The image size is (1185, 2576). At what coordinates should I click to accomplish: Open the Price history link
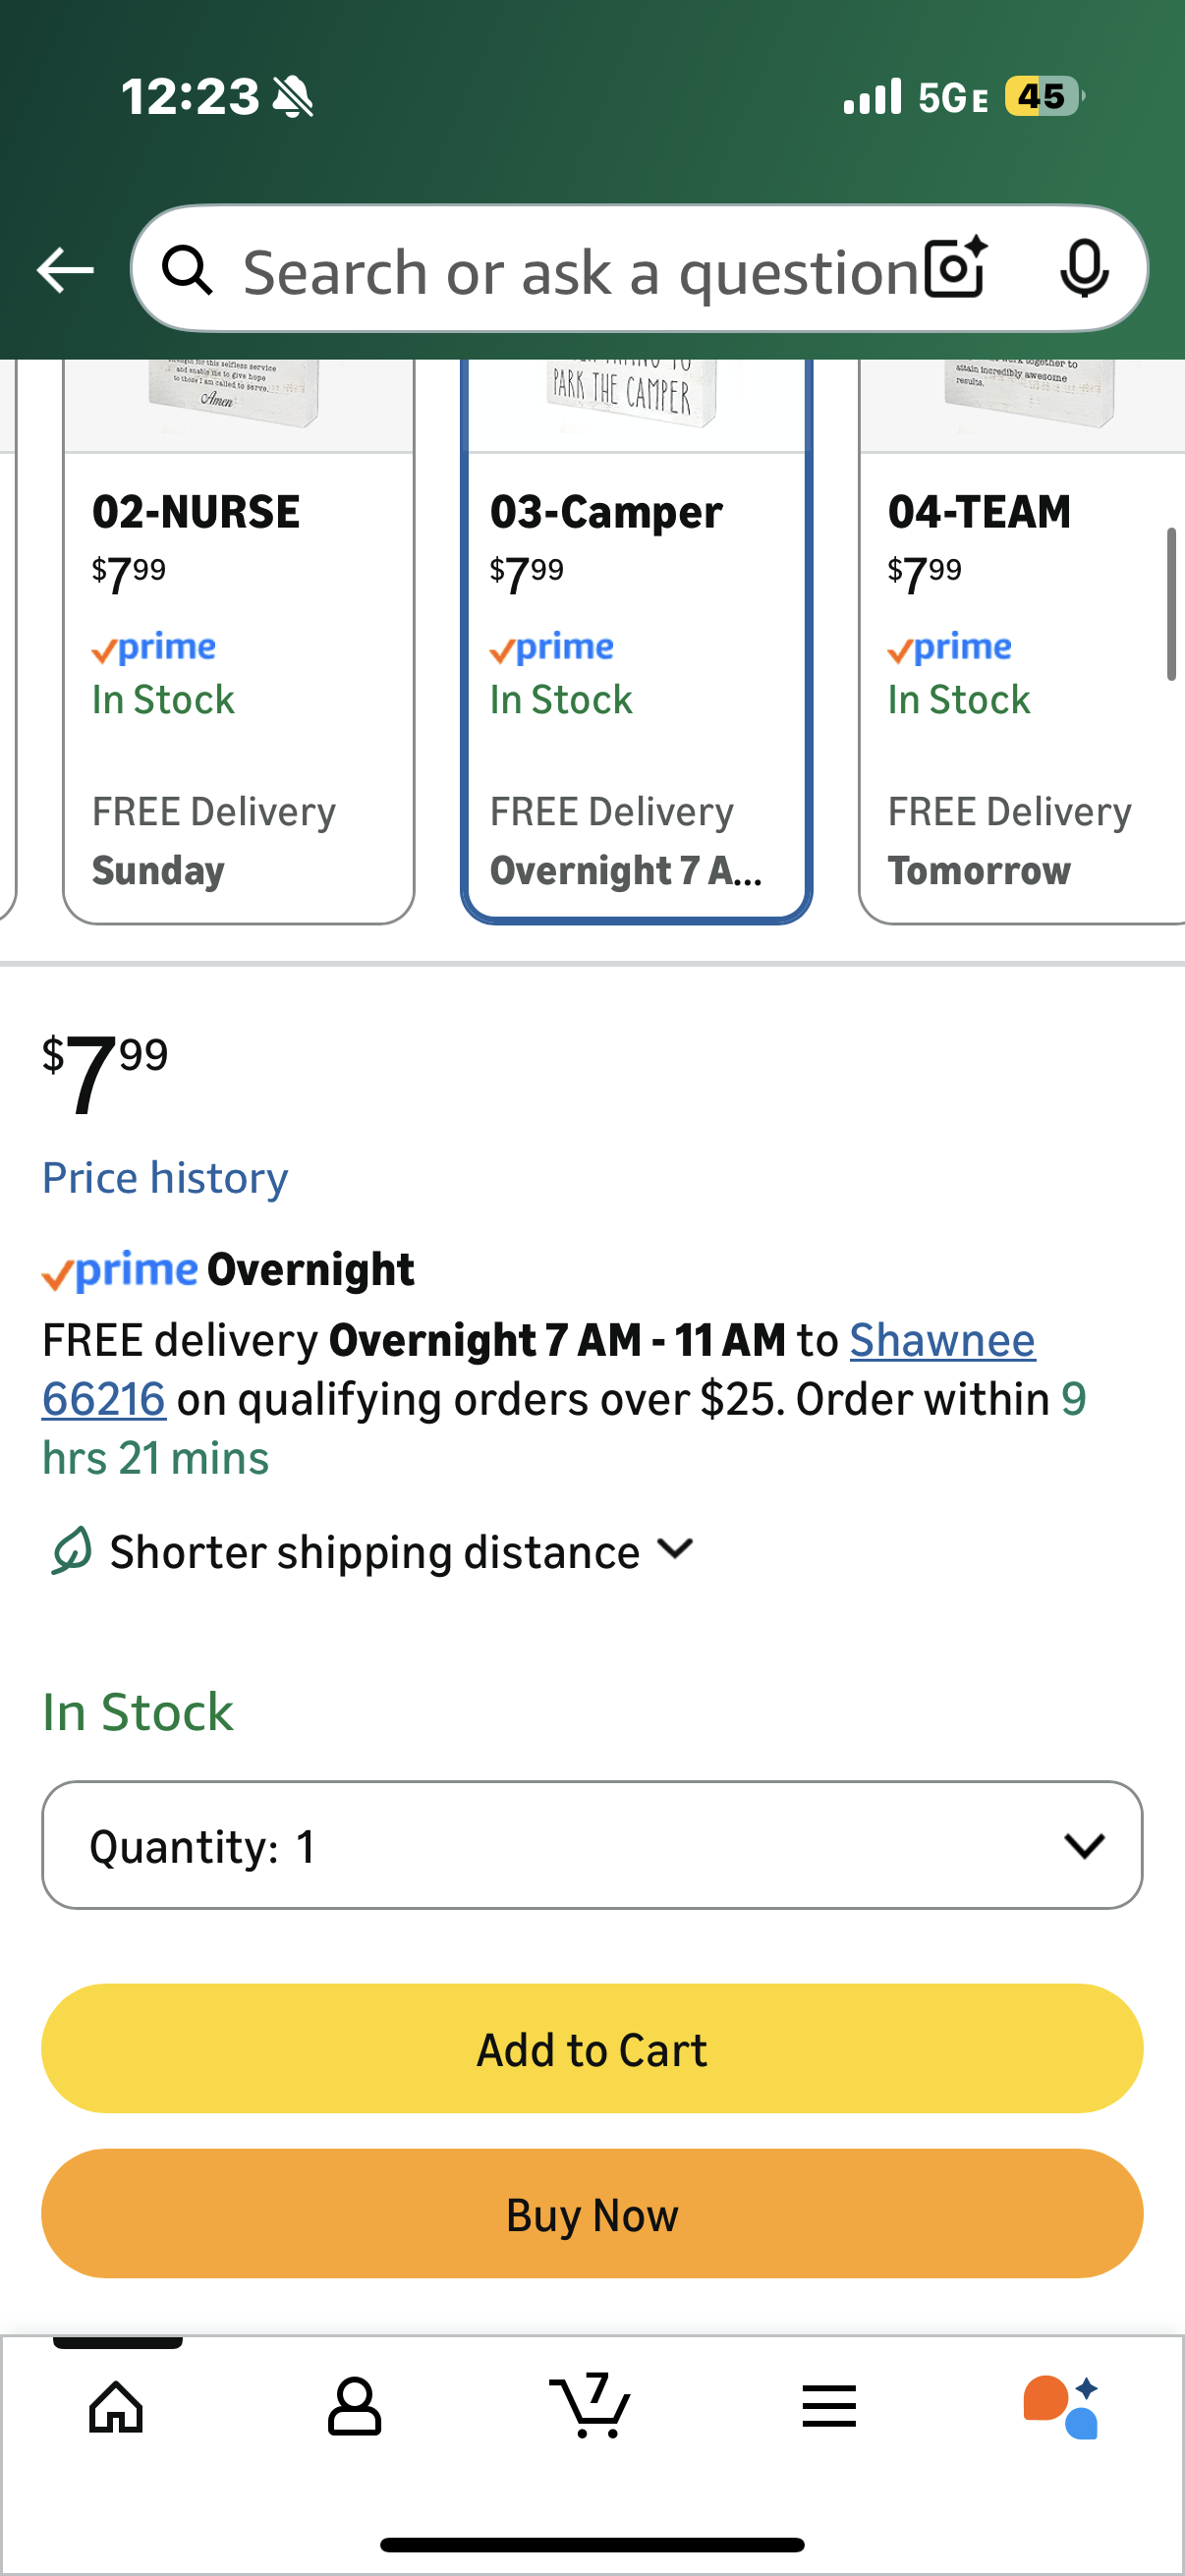[165, 1178]
